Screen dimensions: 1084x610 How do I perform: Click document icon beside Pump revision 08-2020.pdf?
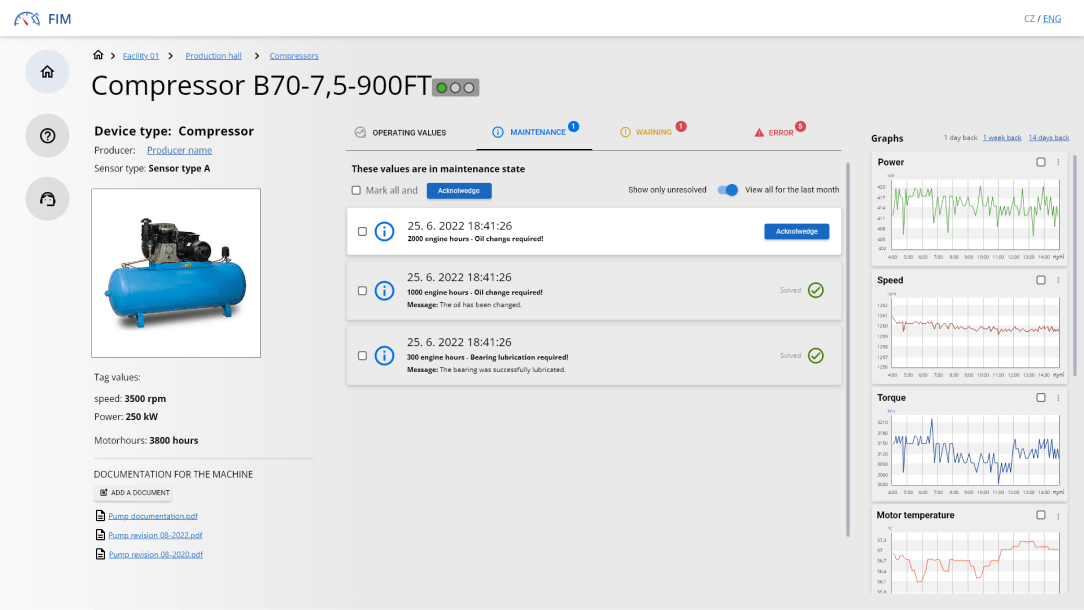[100, 554]
